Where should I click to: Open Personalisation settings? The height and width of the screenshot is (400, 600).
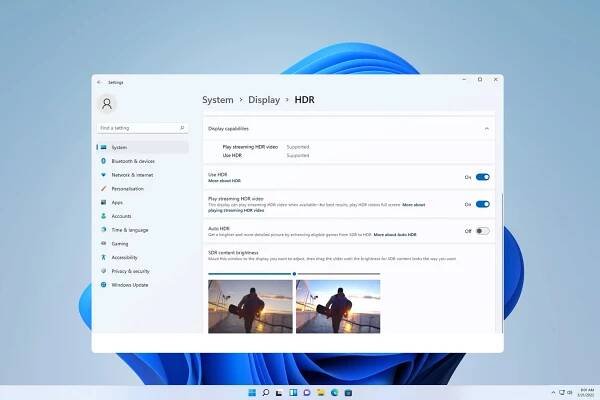point(128,188)
